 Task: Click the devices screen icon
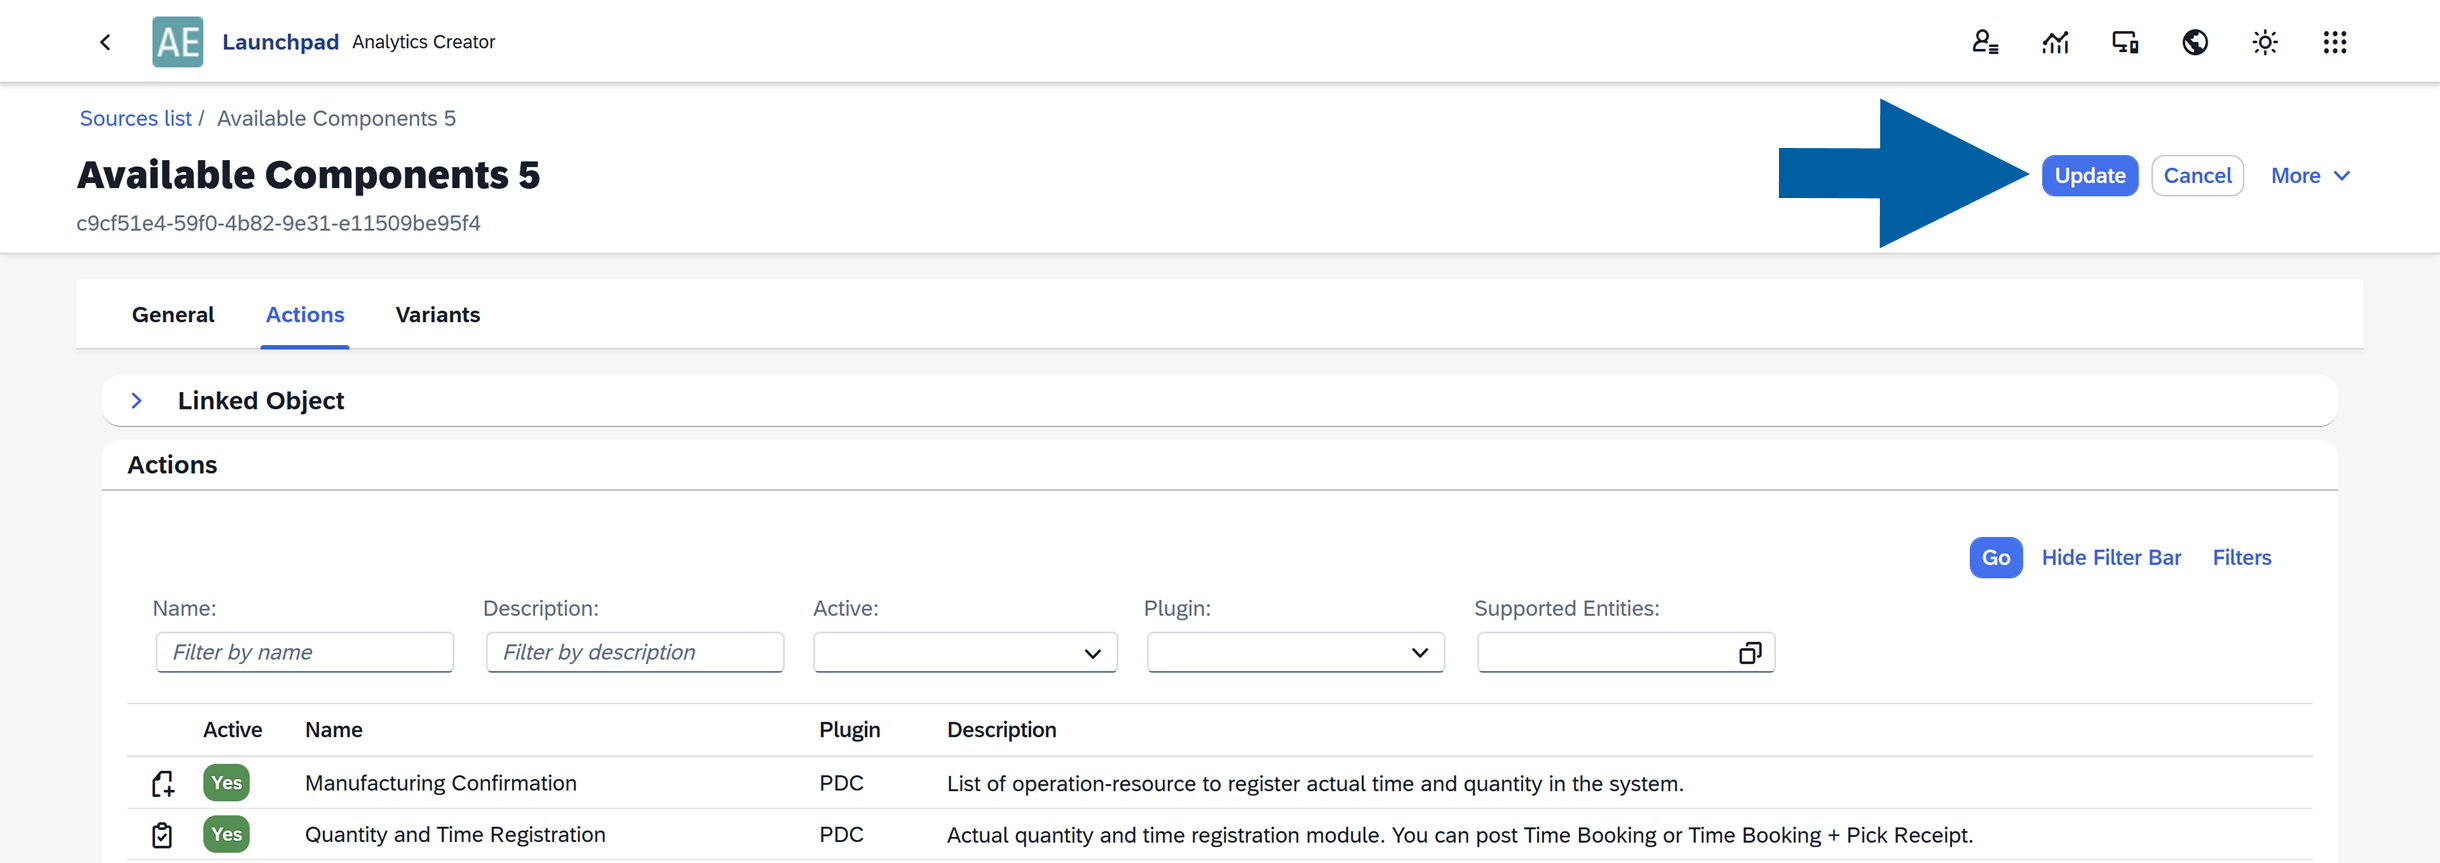2125,42
